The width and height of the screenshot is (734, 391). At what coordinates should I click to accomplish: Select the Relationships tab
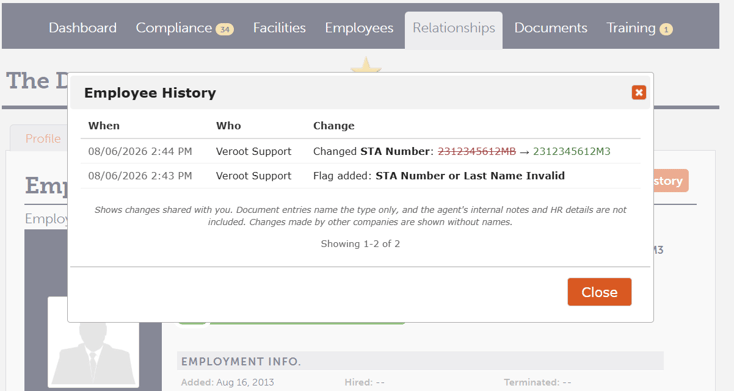(454, 29)
